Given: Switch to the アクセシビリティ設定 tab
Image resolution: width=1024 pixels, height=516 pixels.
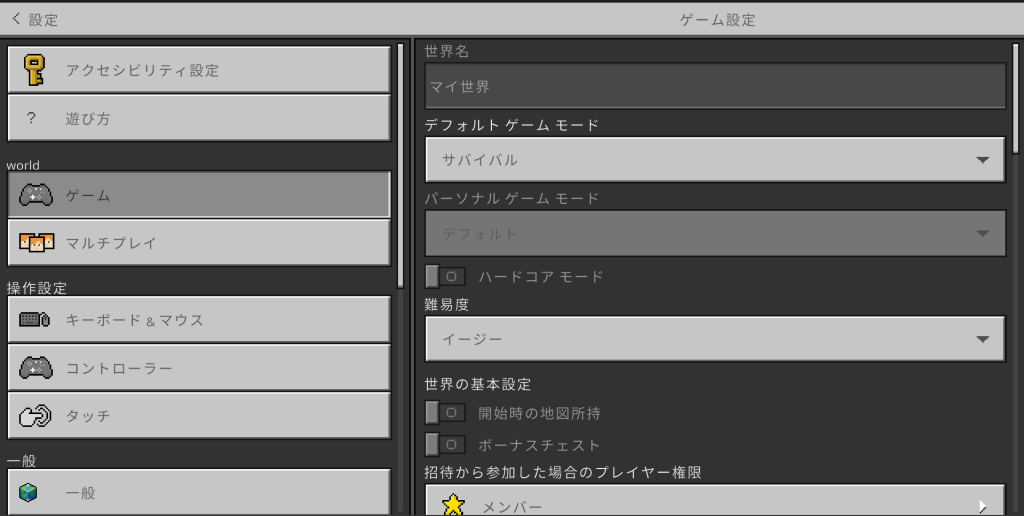Looking at the screenshot, I should tap(198, 70).
